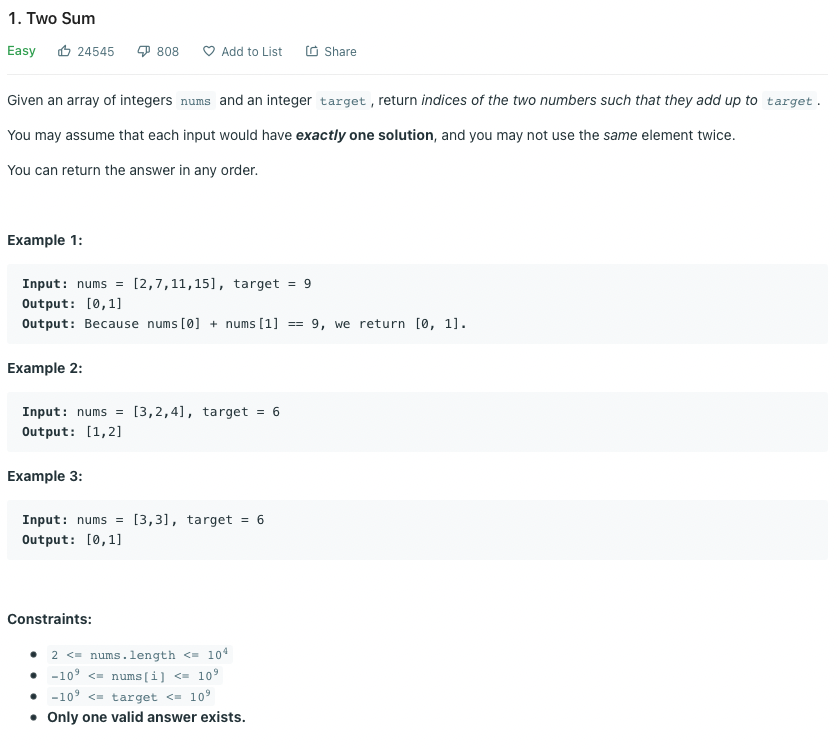Click 'Only one valid answer exists' text

pyautogui.click(x=146, y=717)
